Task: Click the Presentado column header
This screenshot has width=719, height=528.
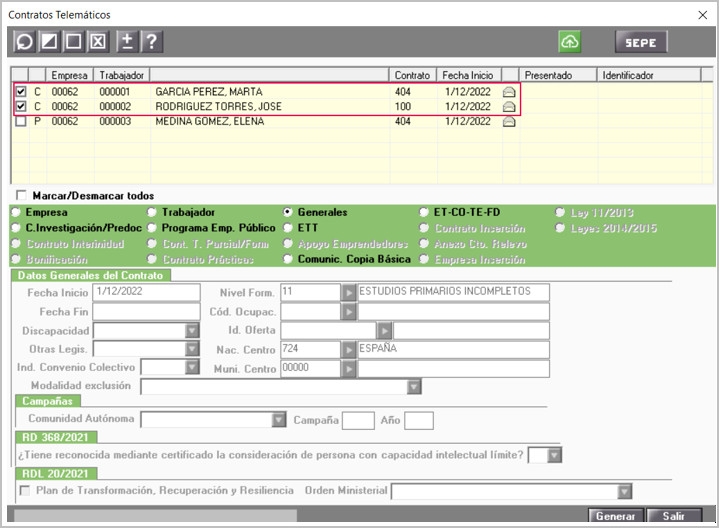Action: coord(558,75)
